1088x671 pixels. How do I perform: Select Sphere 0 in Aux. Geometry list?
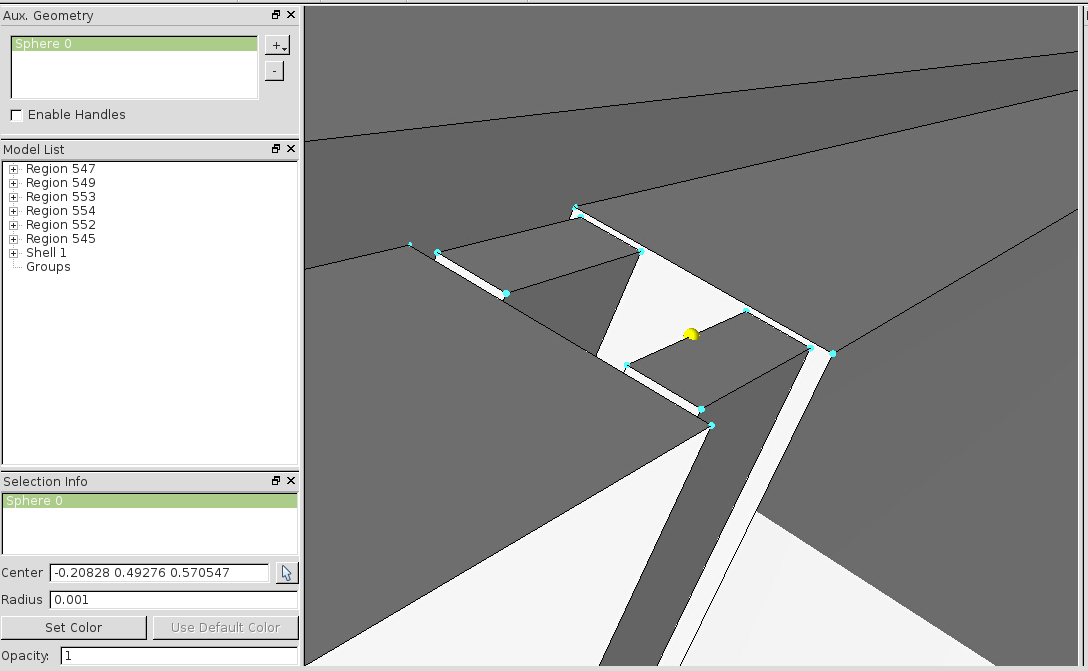(x=135, y=44)
